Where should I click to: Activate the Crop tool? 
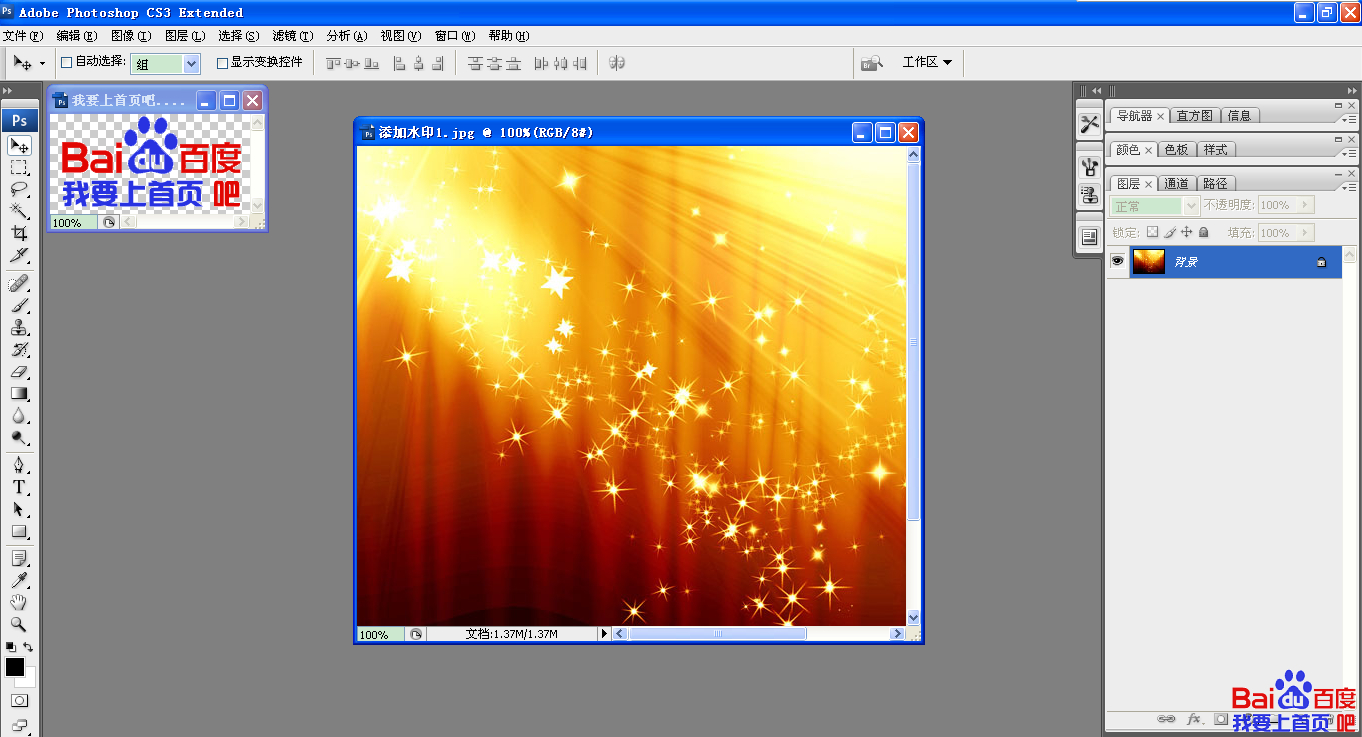19,232
